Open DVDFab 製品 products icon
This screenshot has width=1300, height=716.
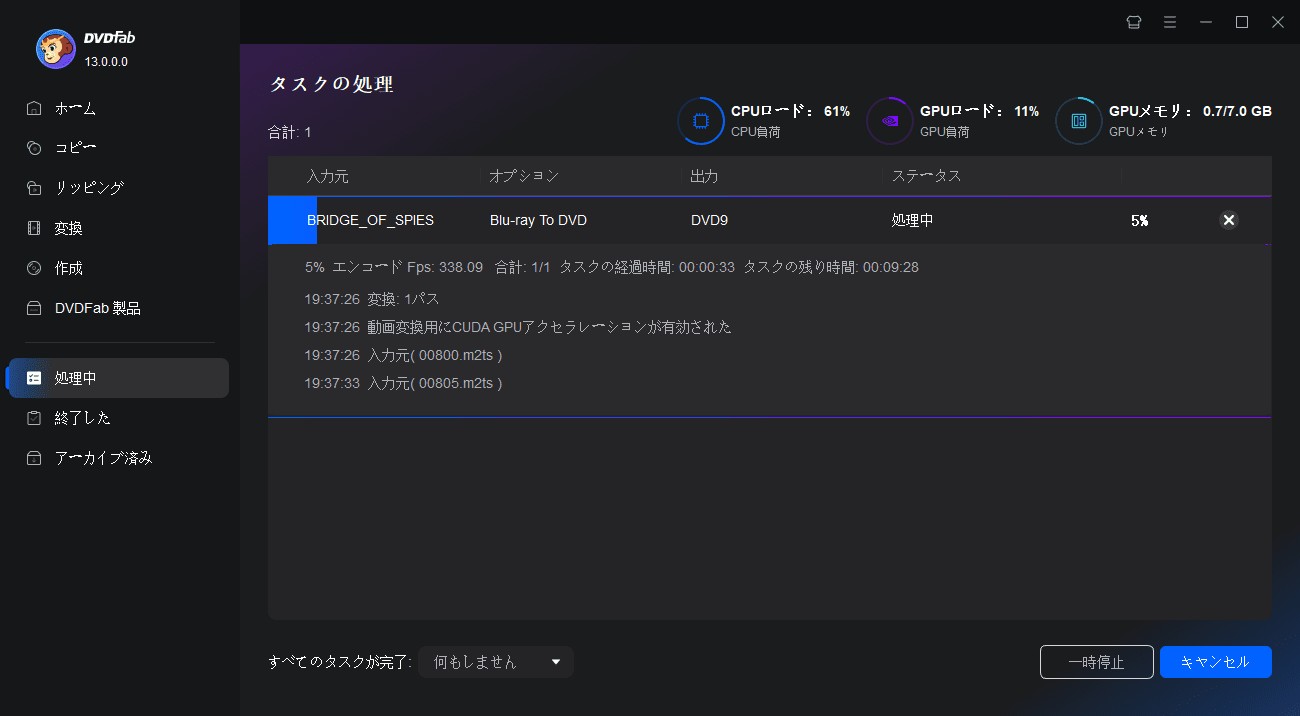34,308
